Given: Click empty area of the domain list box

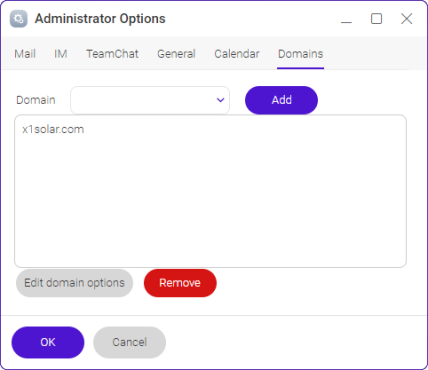Looking at the screenshot, I should pyautogui.click(x=210, y=200).
